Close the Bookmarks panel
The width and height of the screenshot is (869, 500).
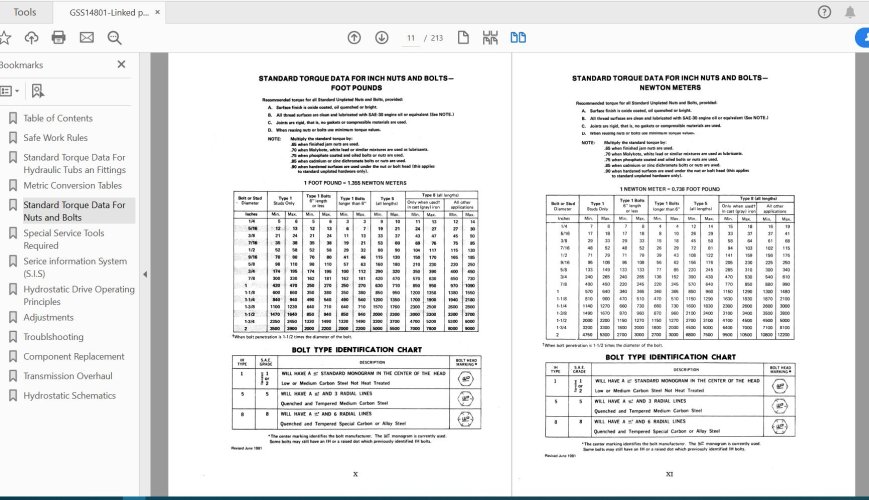tap(121, 64)
